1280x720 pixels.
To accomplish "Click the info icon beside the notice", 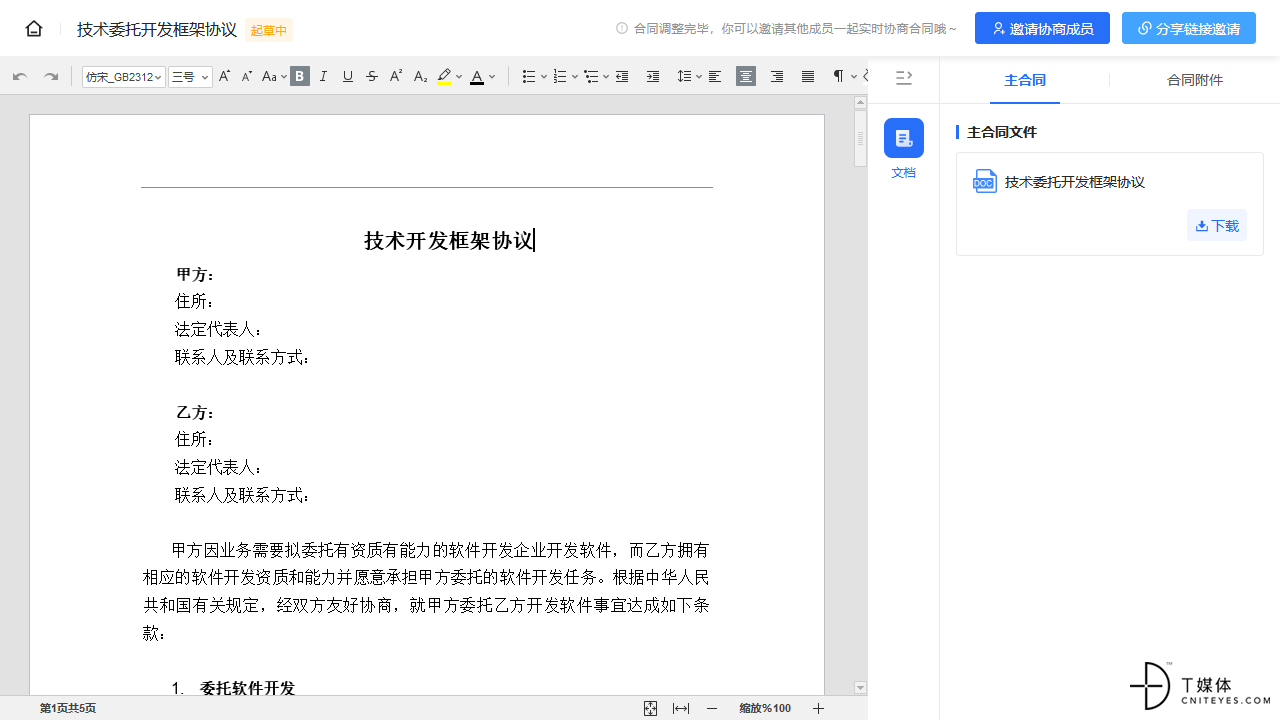I will pyautogui.click(x=622, y=29).
